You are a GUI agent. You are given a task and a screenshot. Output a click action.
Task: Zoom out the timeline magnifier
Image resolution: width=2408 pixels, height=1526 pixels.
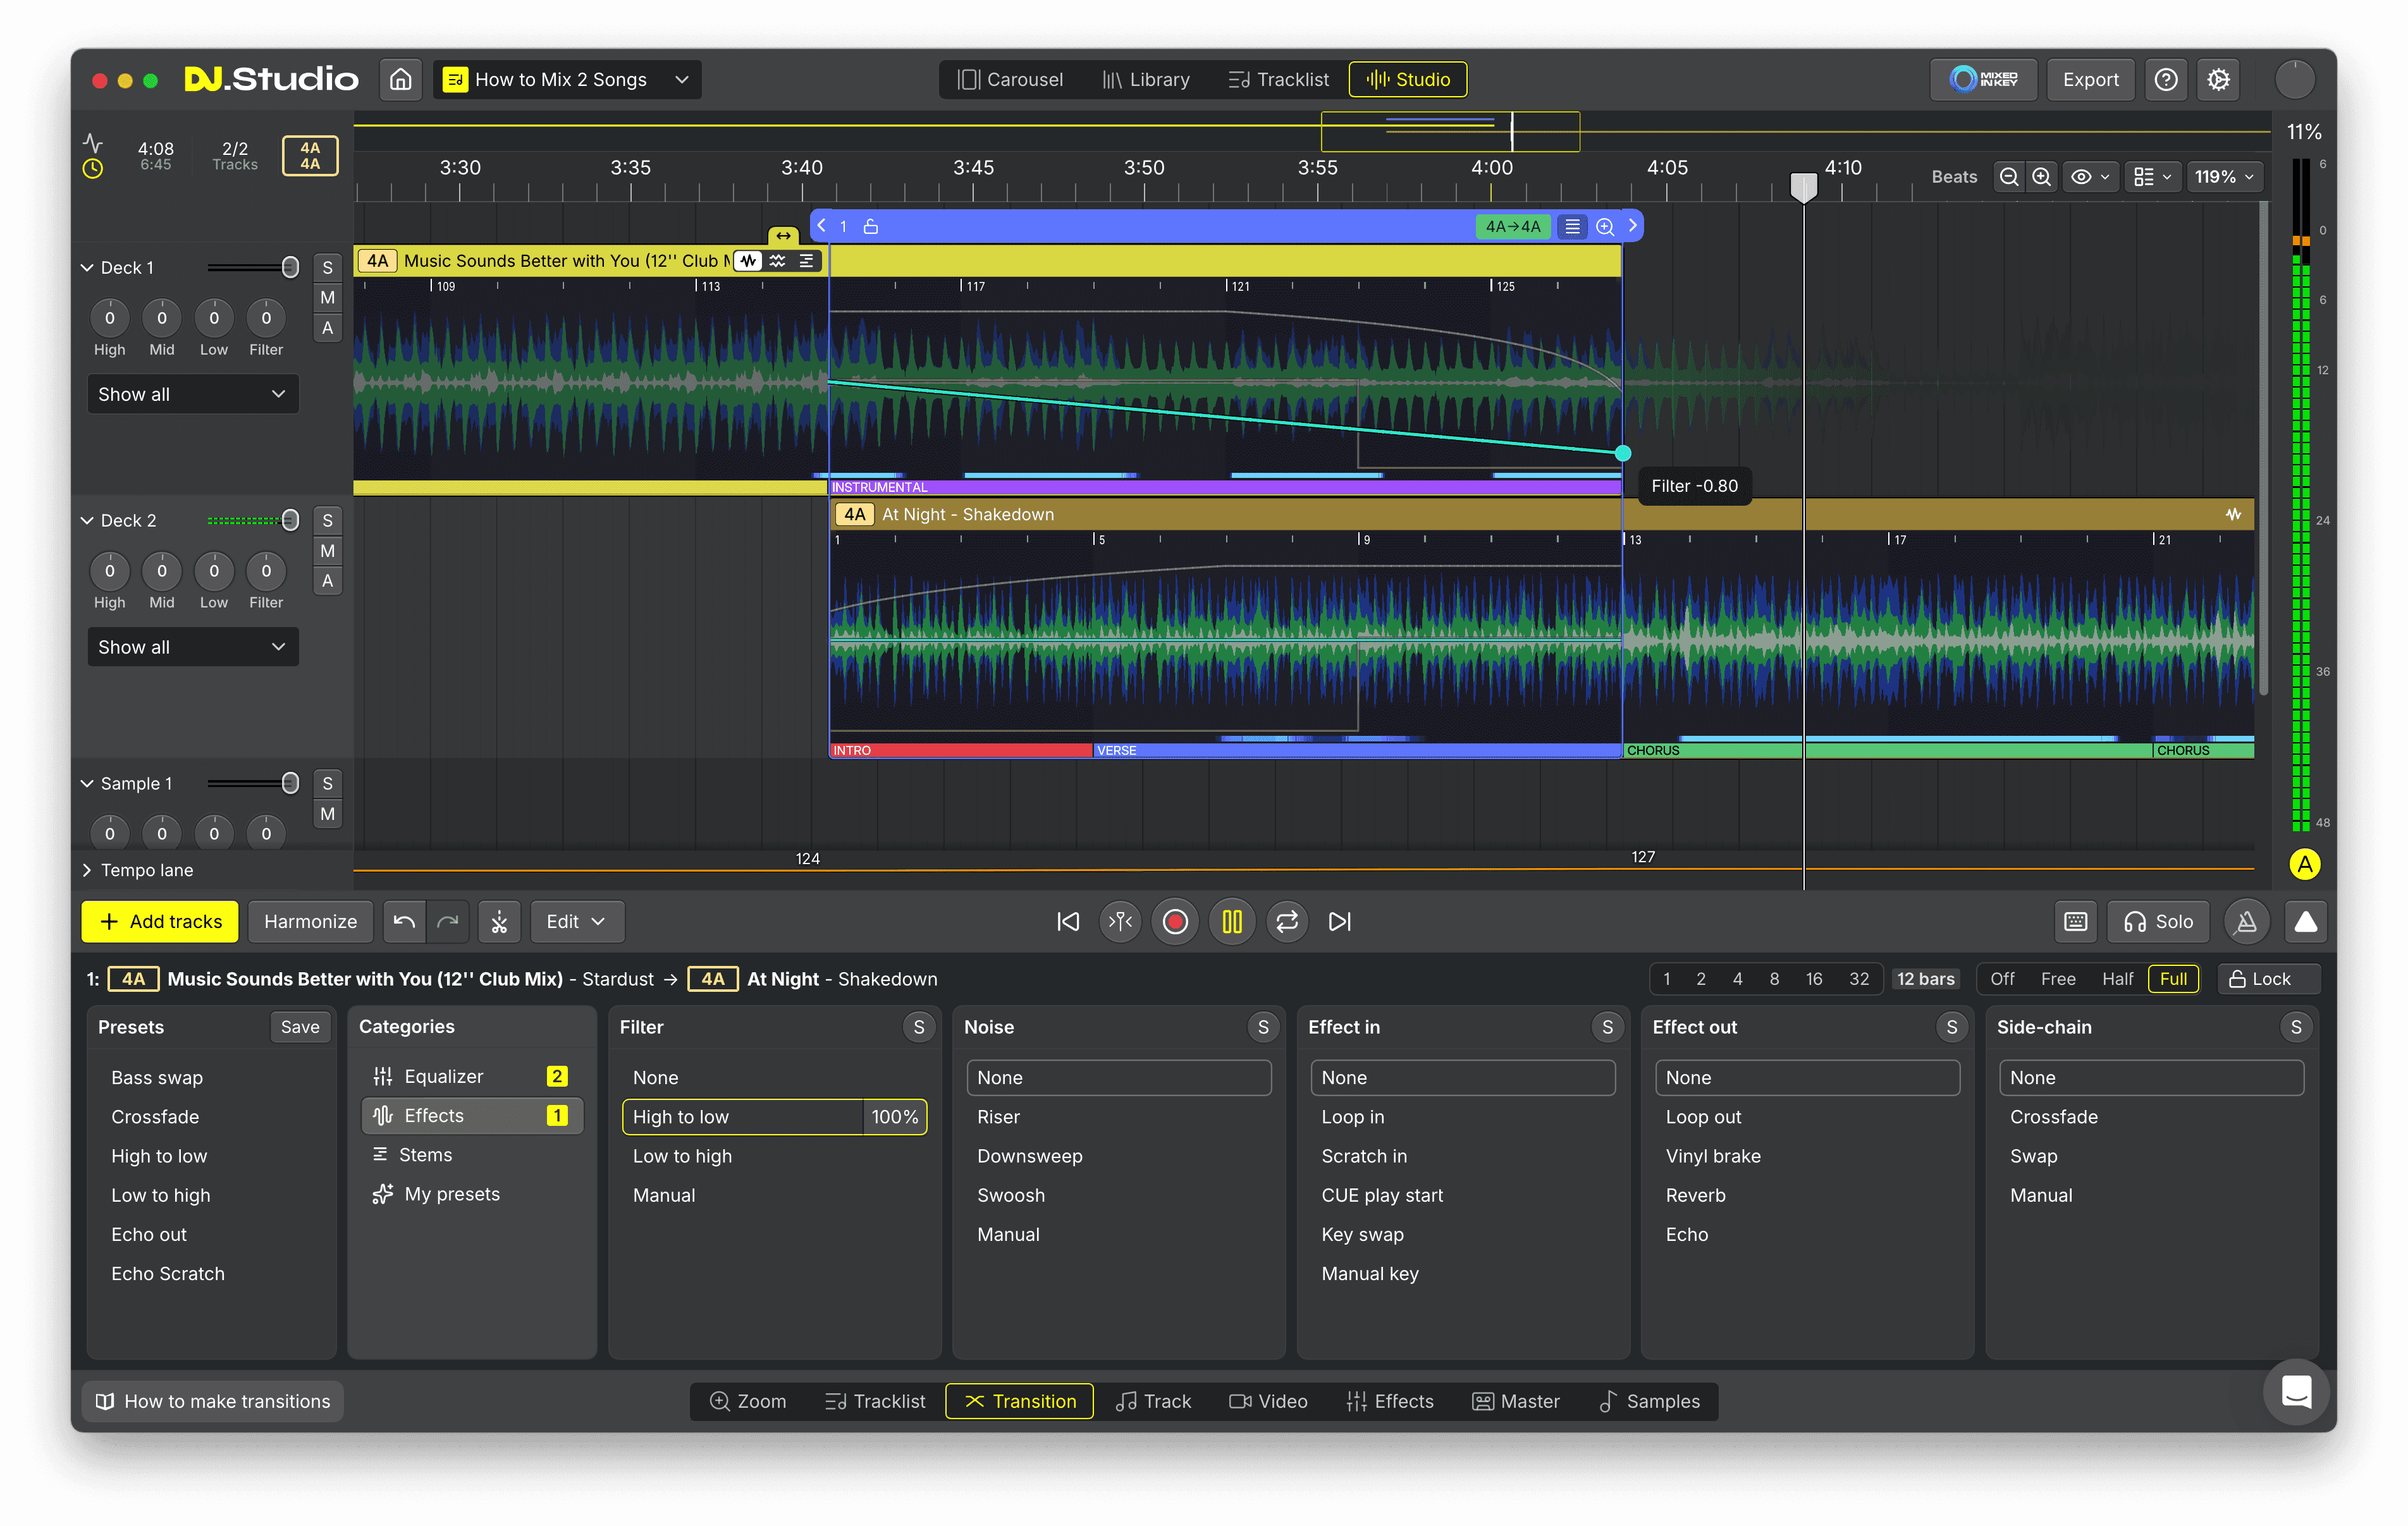coord(2008,177)
